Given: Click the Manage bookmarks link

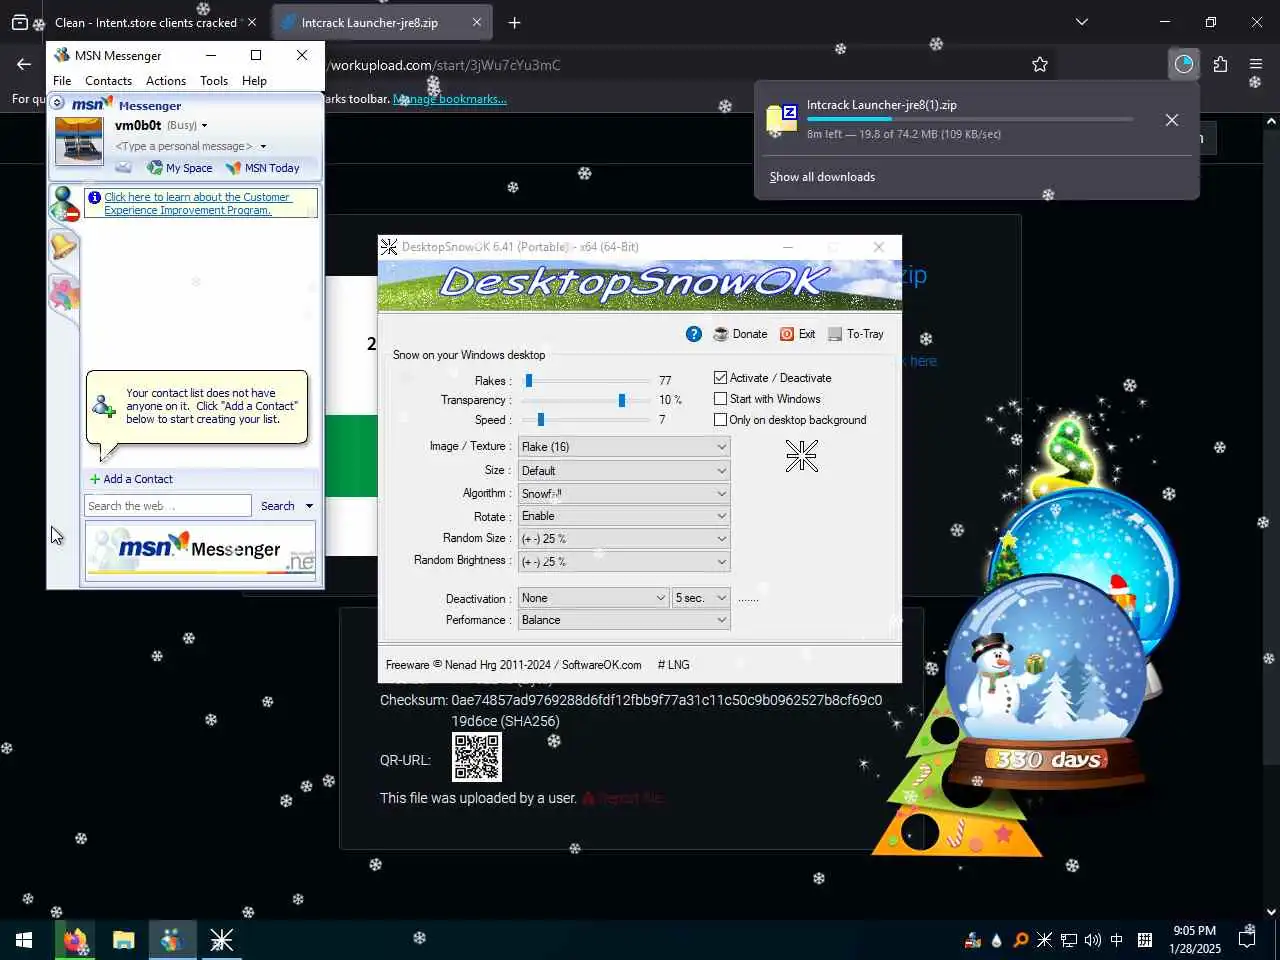Looking at the screenshot, I should (x=450, y=99).
